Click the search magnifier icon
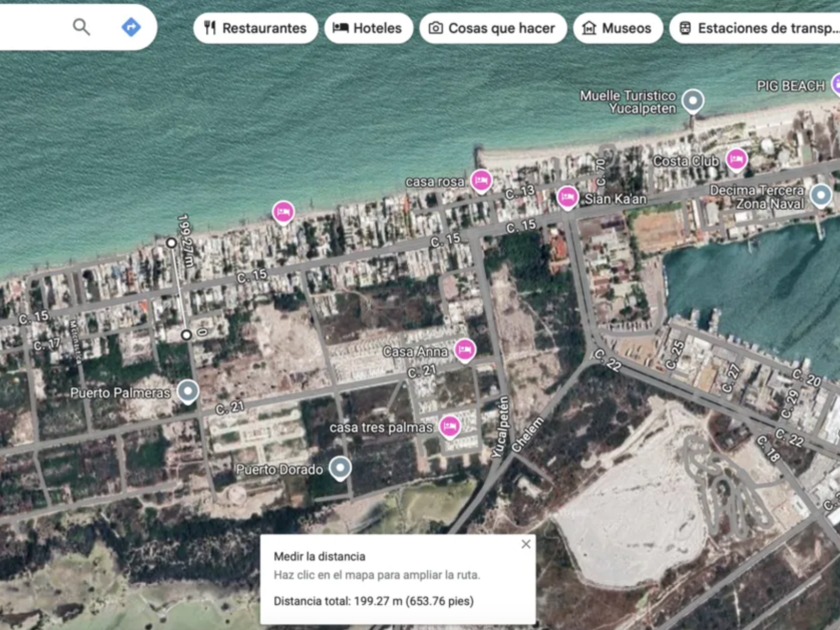 tap(81, 27)
